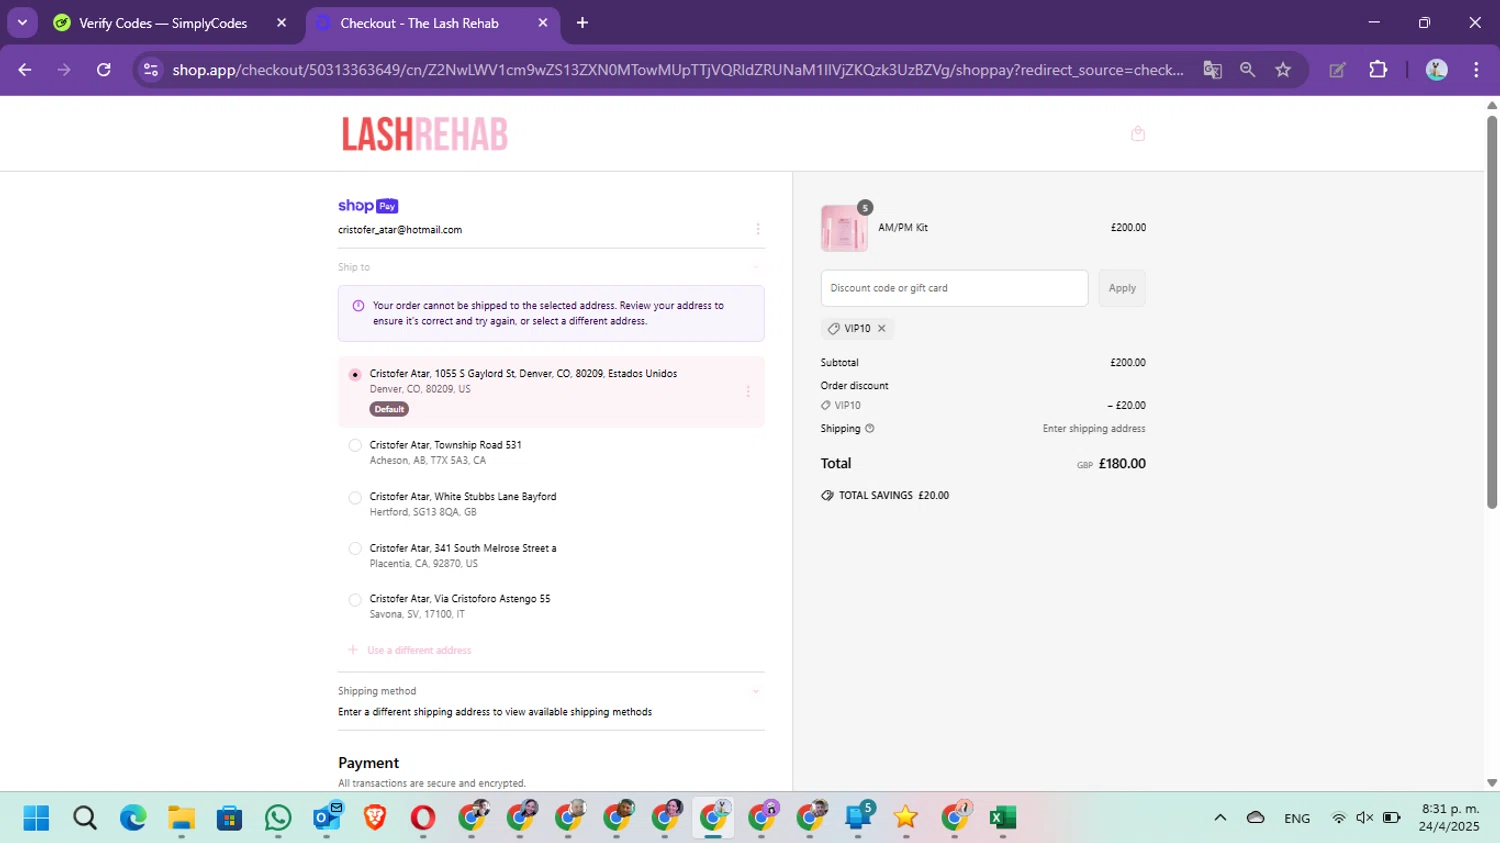The height and width of the screenshot is (843, 1500).
Task: Click the scrollbar down arrow
Action: pos(1492,783)
